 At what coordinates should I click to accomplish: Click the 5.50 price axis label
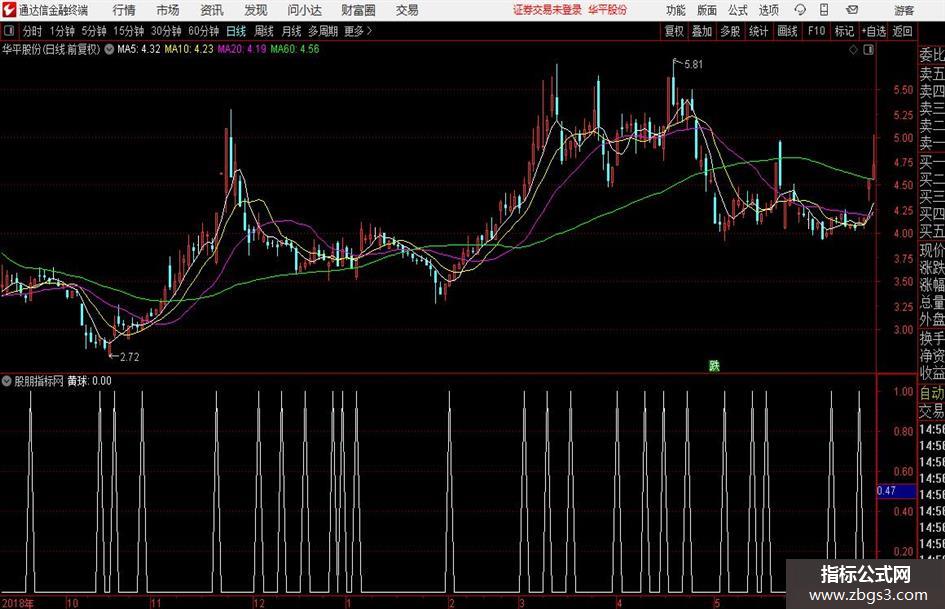pos(903,90)
